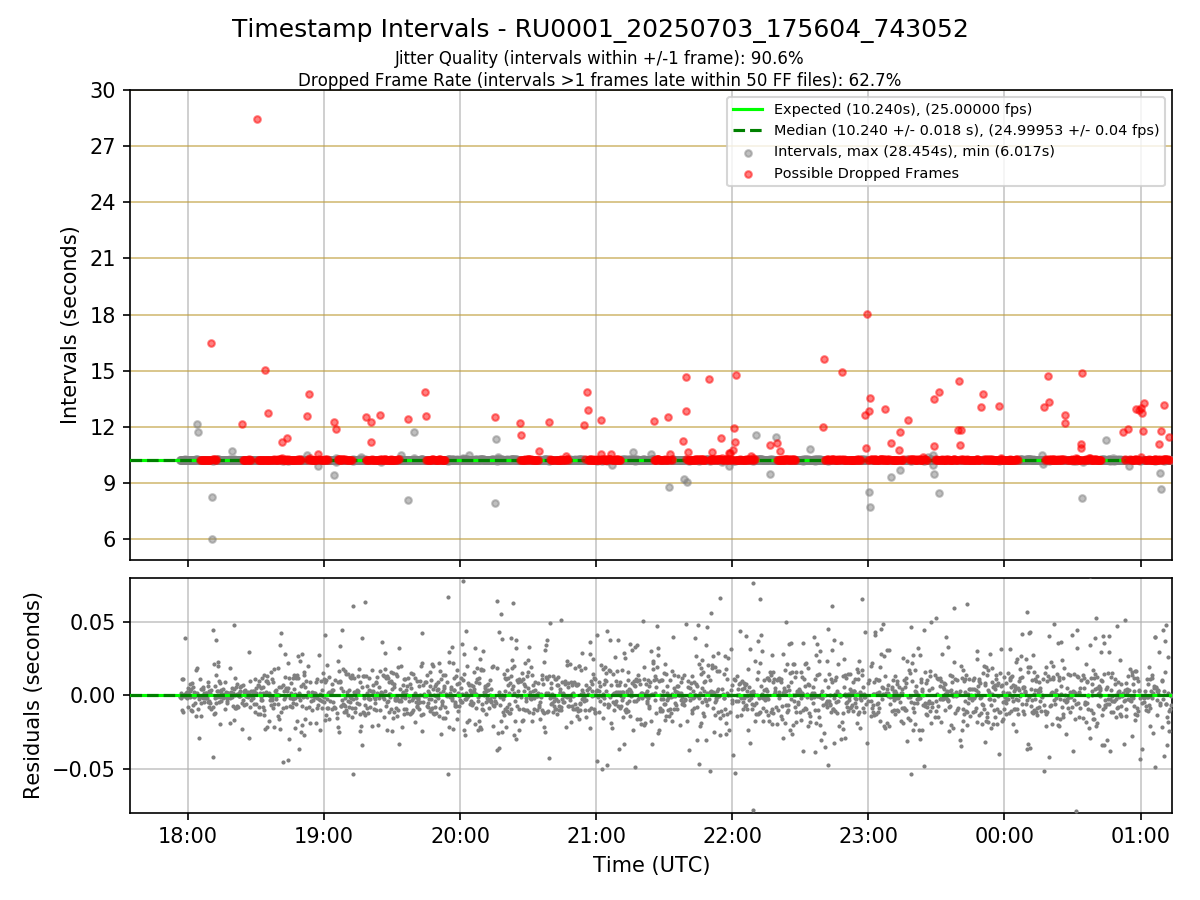Click the '01:00' x-axis tick label
Viewport: 1200px width, 900px height.
click(1142, 836)
